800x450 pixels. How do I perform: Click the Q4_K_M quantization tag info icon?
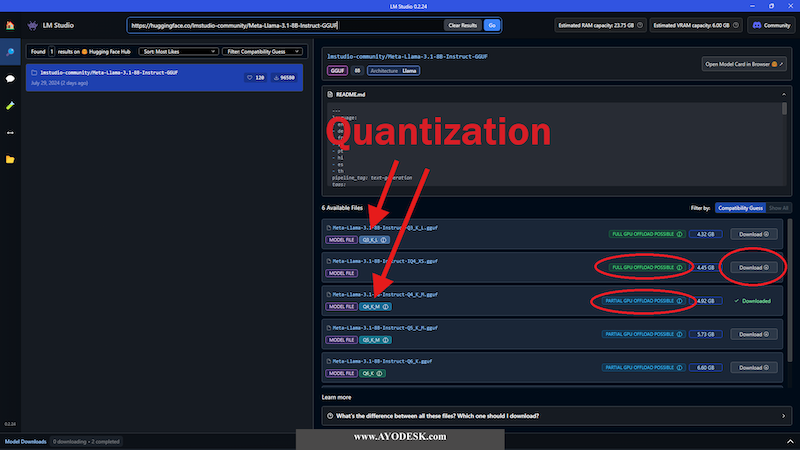386,307
